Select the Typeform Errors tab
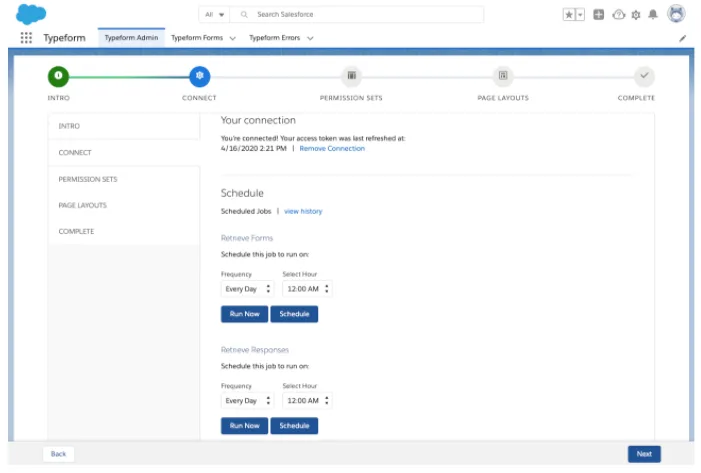Image resolution: width=701 pixels, height=473 pixels. pyautogui.click(x=274, y=38)
